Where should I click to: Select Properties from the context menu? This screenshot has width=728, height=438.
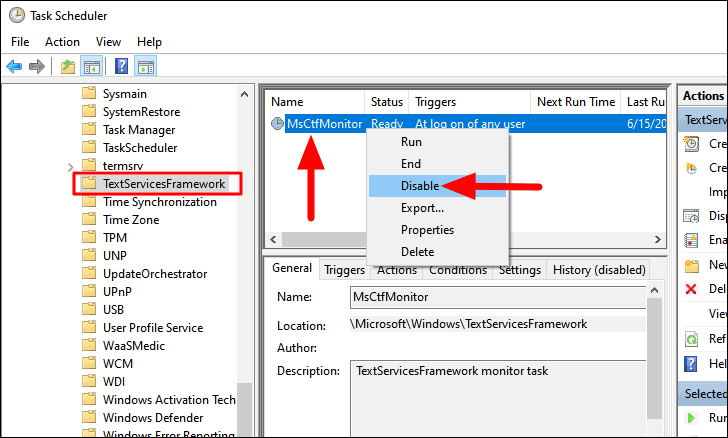click(427, 229)
